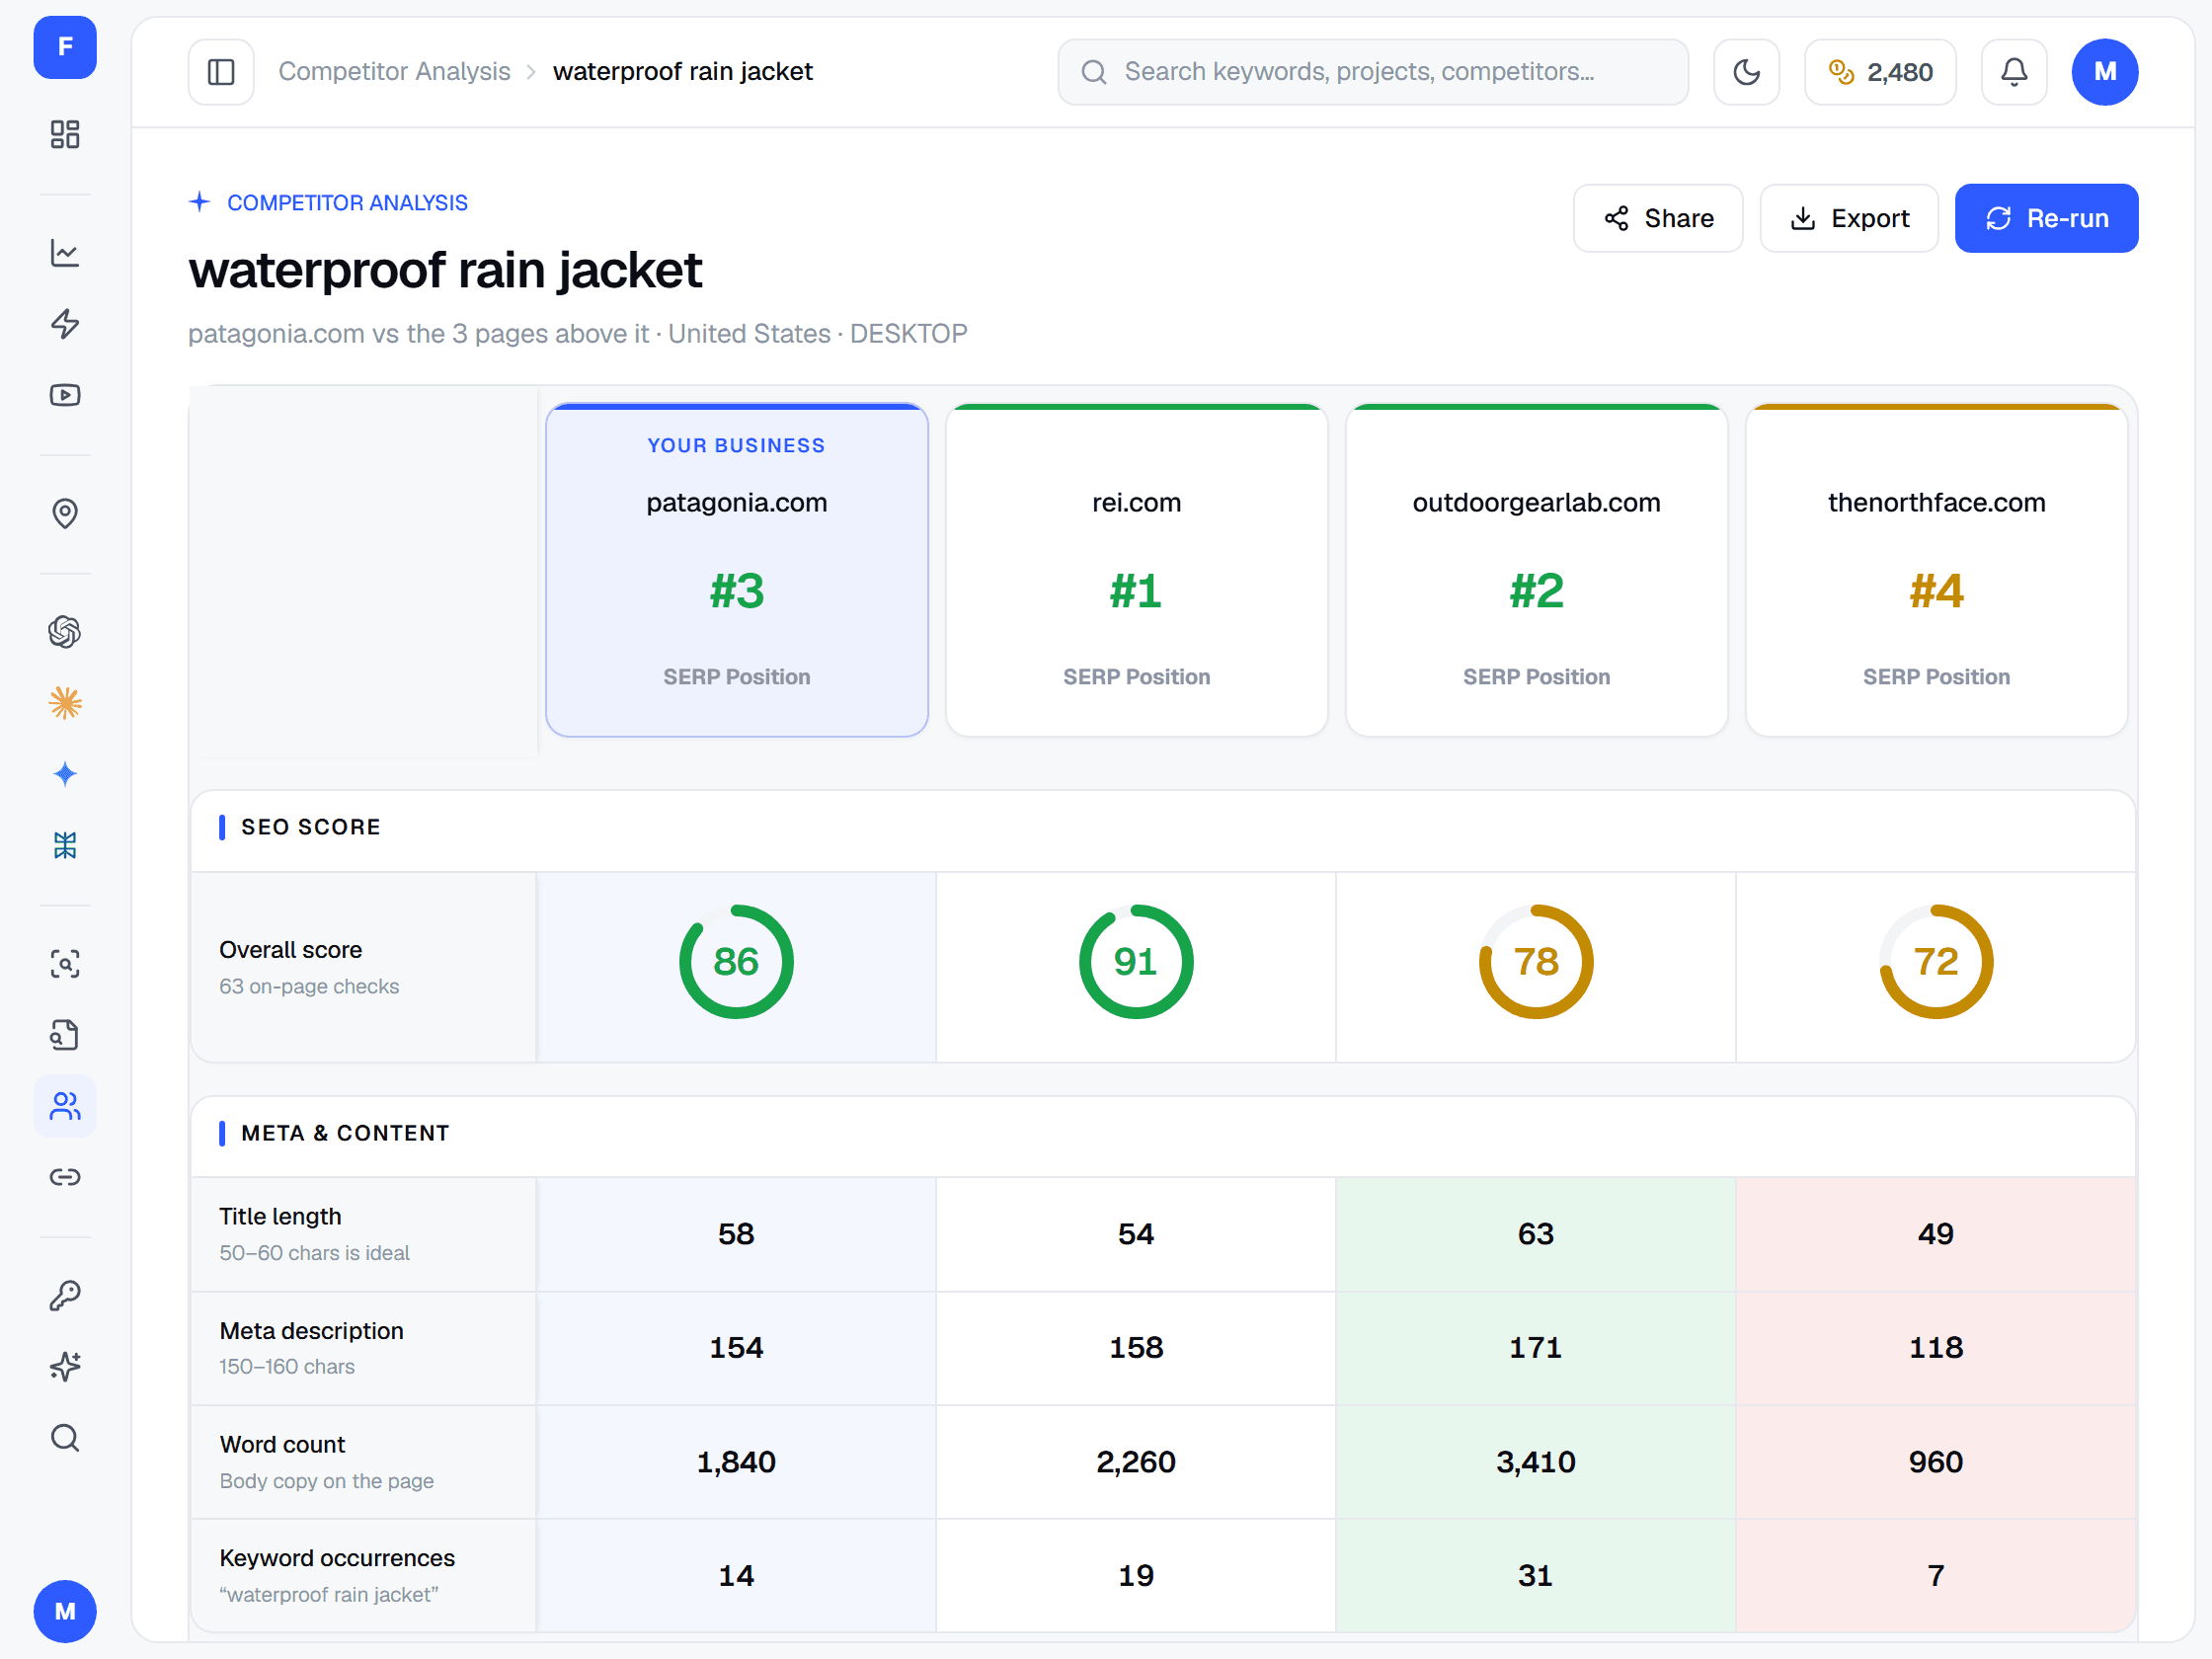2212x1659 pixels.
Task: Click keyword occurrences value 19
Action: 1137,1576
